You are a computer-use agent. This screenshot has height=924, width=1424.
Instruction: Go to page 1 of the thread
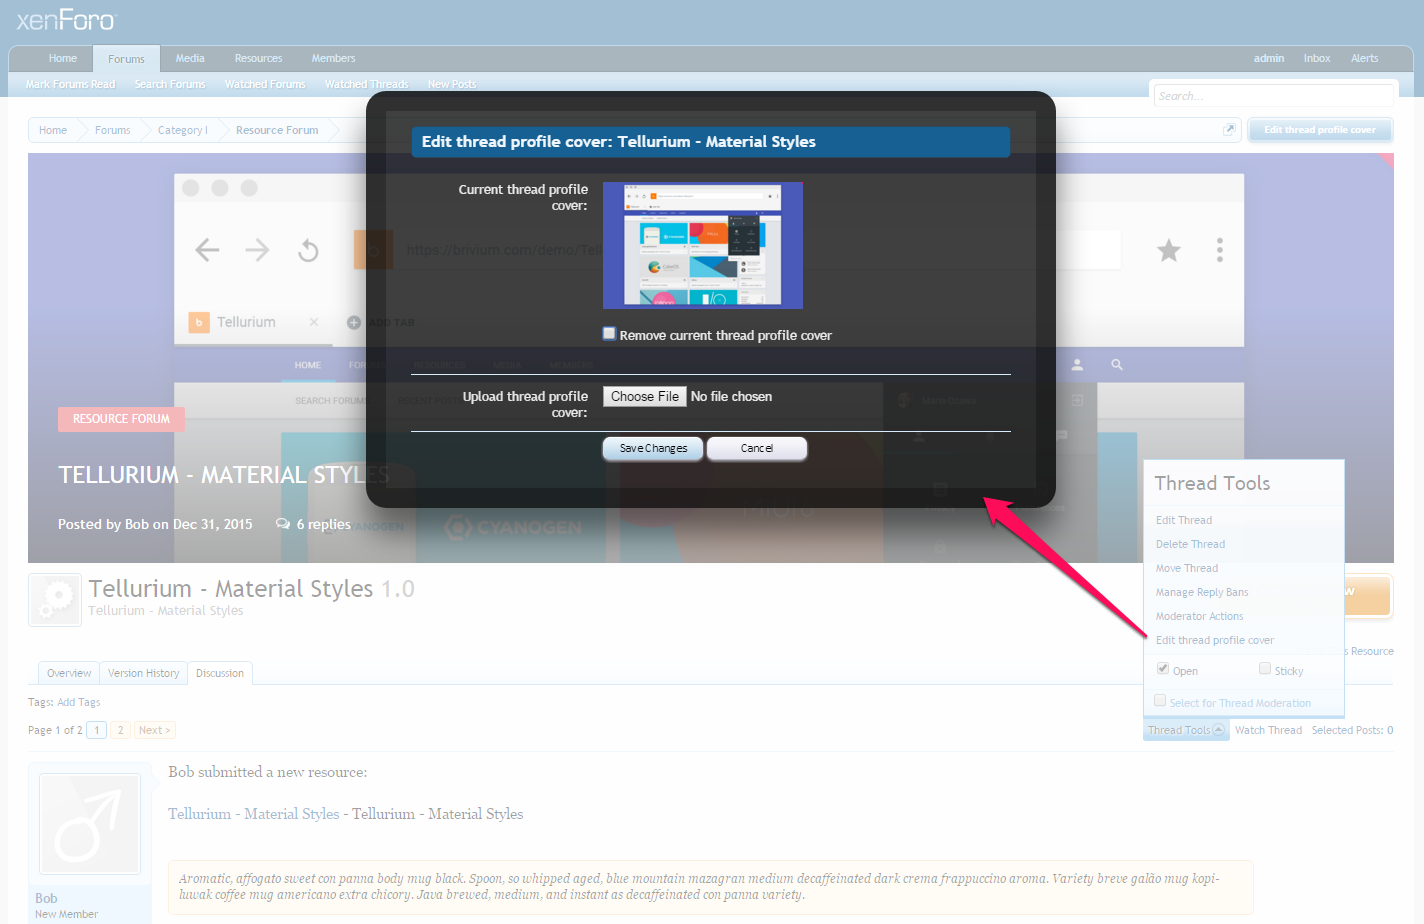pyautogui.click(x=97, y=730)
